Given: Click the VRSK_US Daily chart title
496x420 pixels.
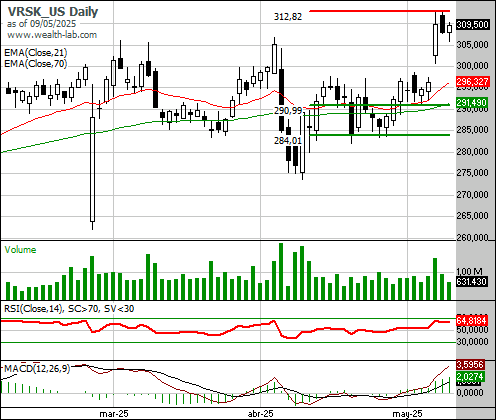Looking at the screenshot, I should coord(53,12).
